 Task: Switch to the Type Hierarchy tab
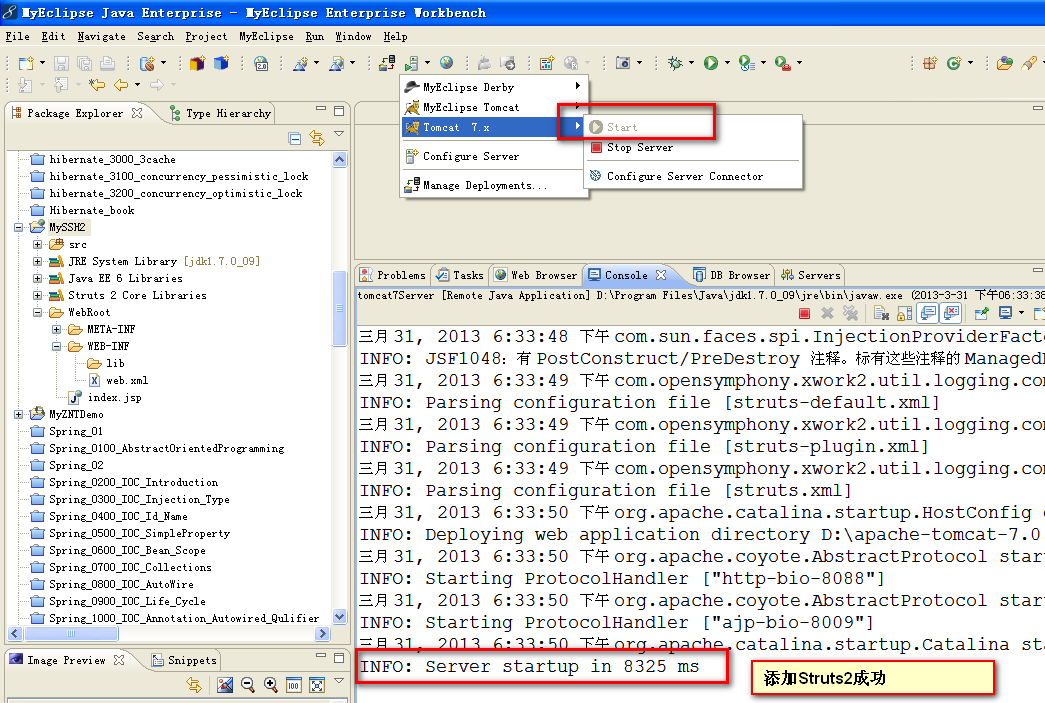click(x=221, y=113)
